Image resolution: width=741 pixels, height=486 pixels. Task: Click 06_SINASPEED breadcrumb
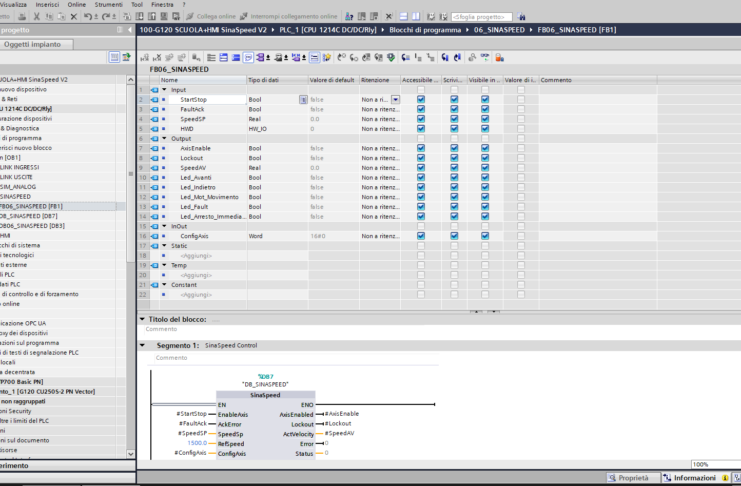pyautogui.click(x=499, y=30)
